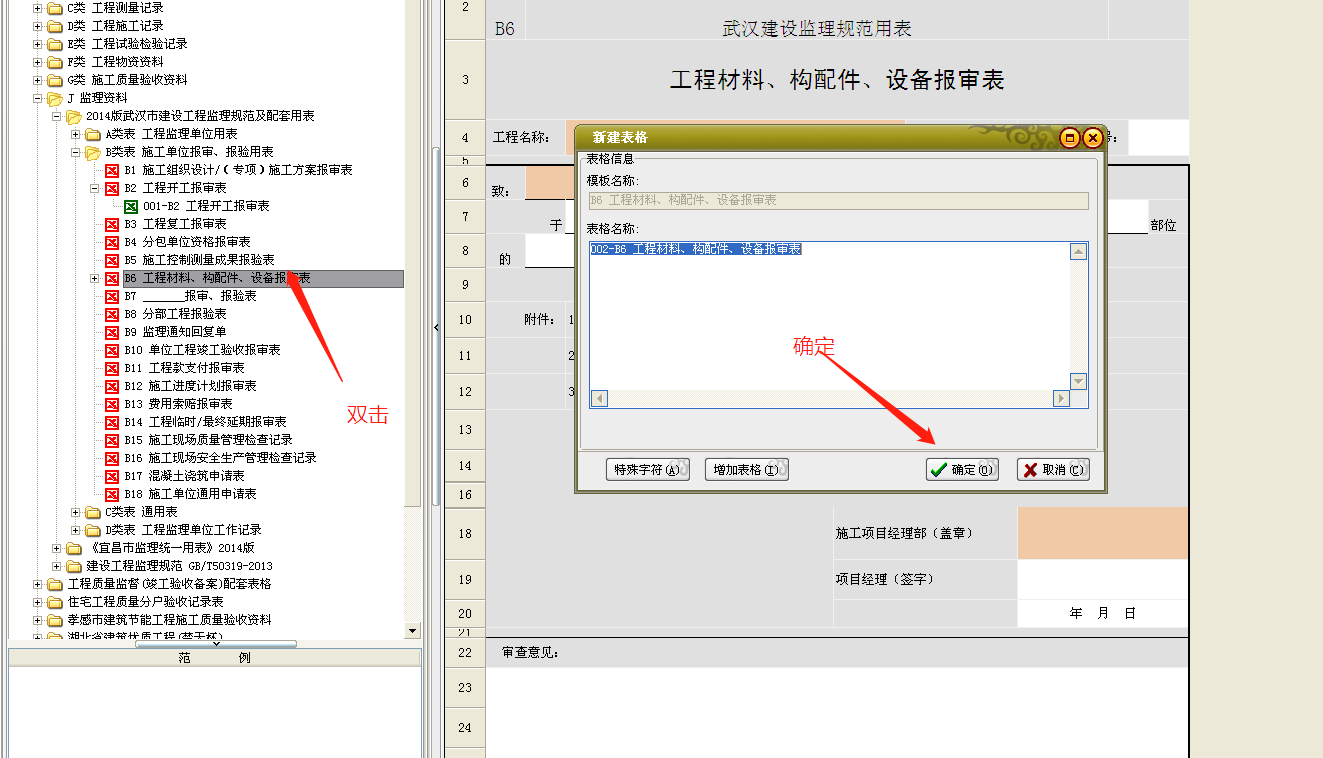Click row header 22 in the spreadsheet
The image size is (1323, 758).
click(x=465, y=652)
